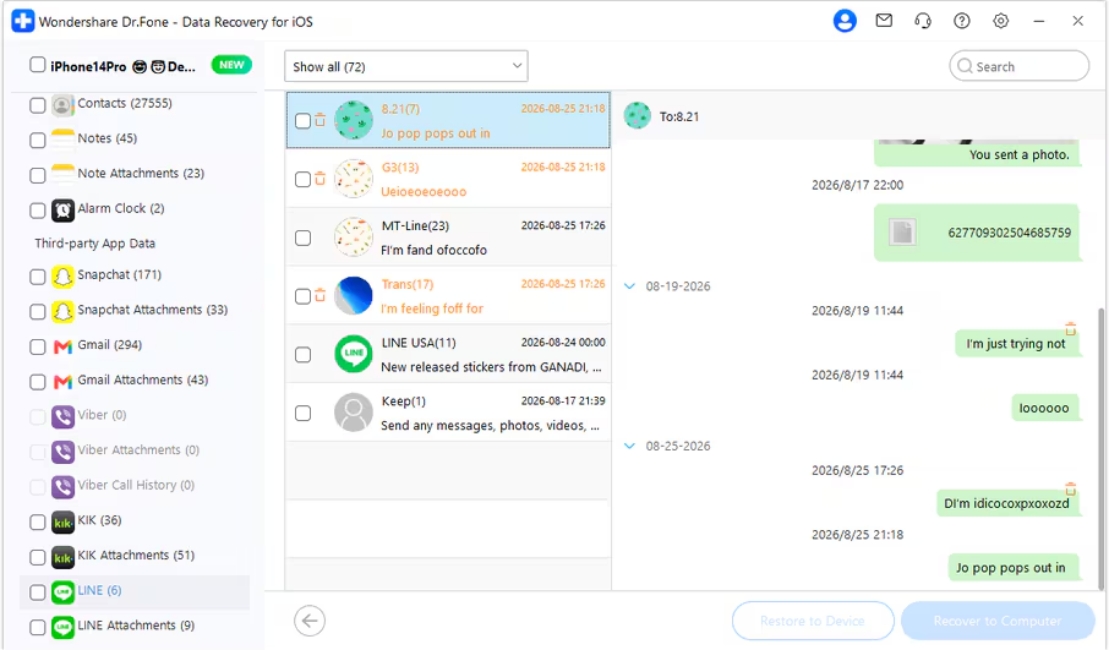
Task: Open the G3(13) conversation
Action: 448,179
